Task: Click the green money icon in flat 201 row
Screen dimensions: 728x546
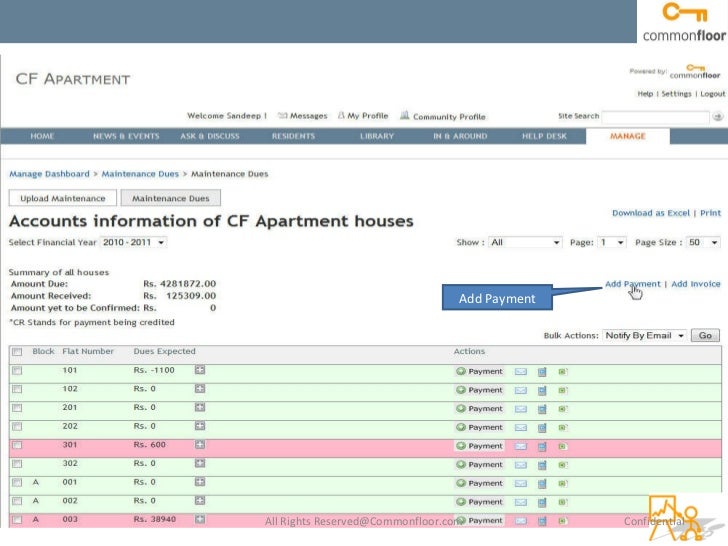Action: (562, 409)
